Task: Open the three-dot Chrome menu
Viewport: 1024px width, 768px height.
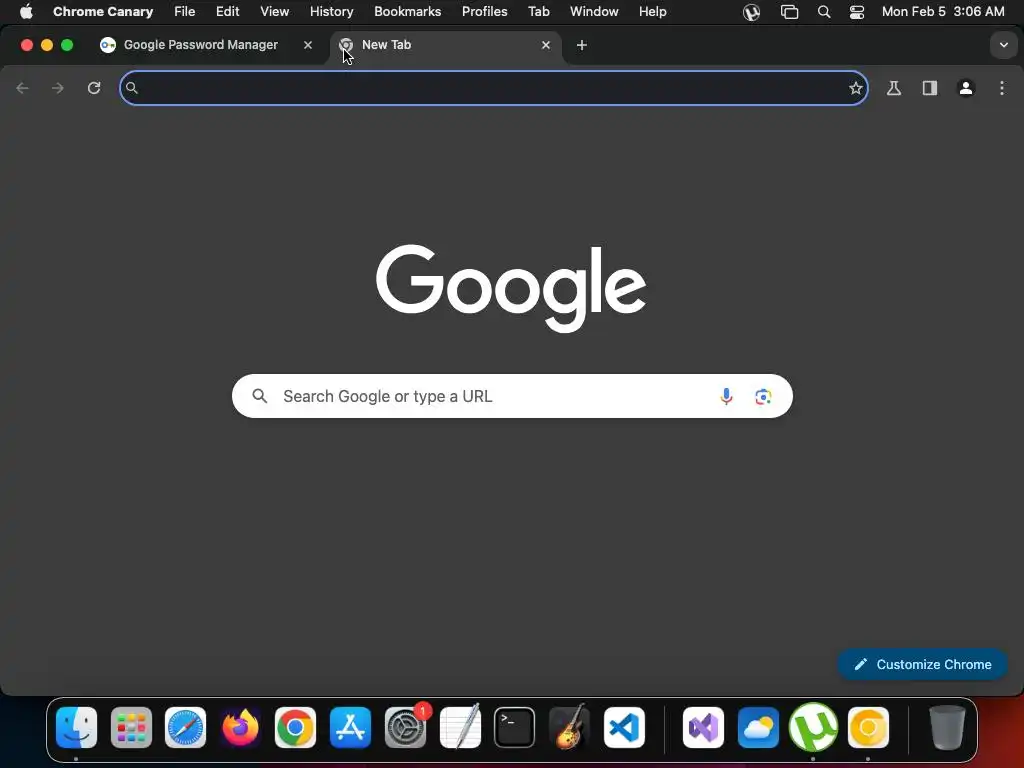Action: [1002, 88]
